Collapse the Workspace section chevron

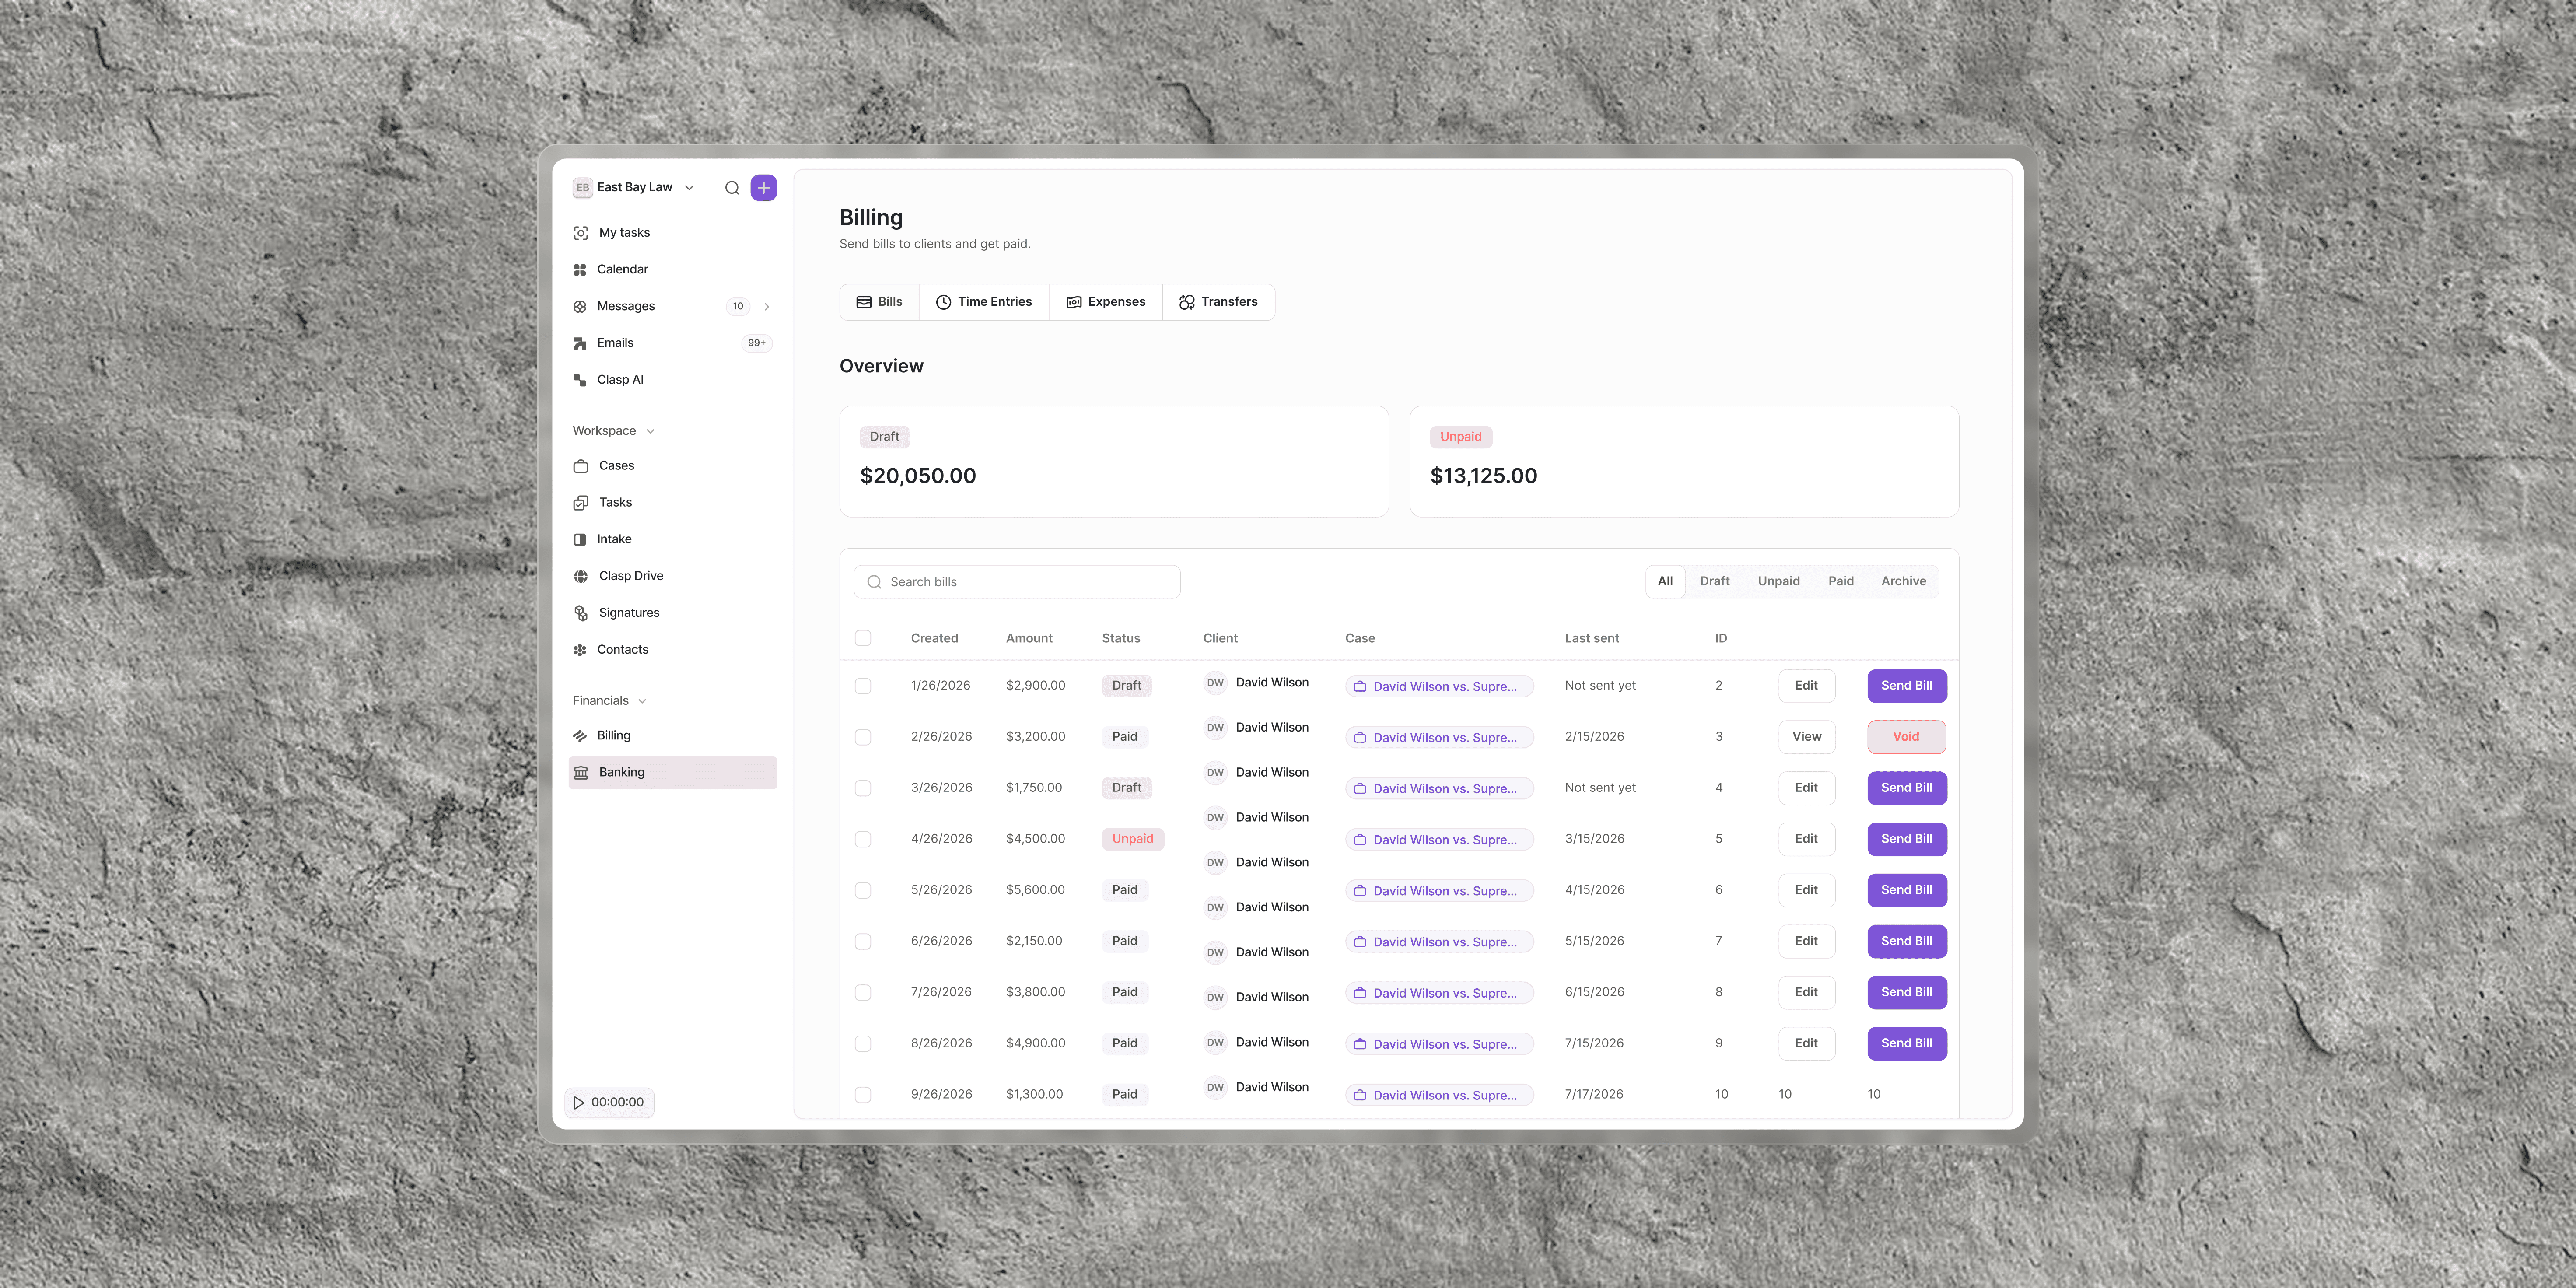point(650,431)
